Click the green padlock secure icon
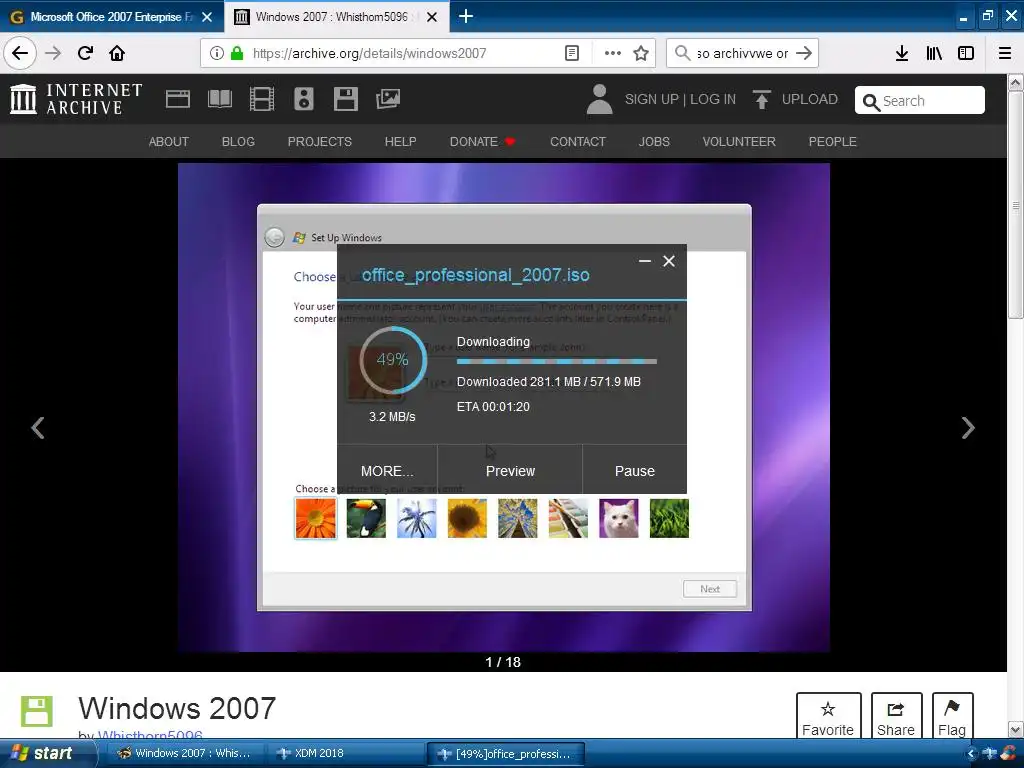 point(237,54)
